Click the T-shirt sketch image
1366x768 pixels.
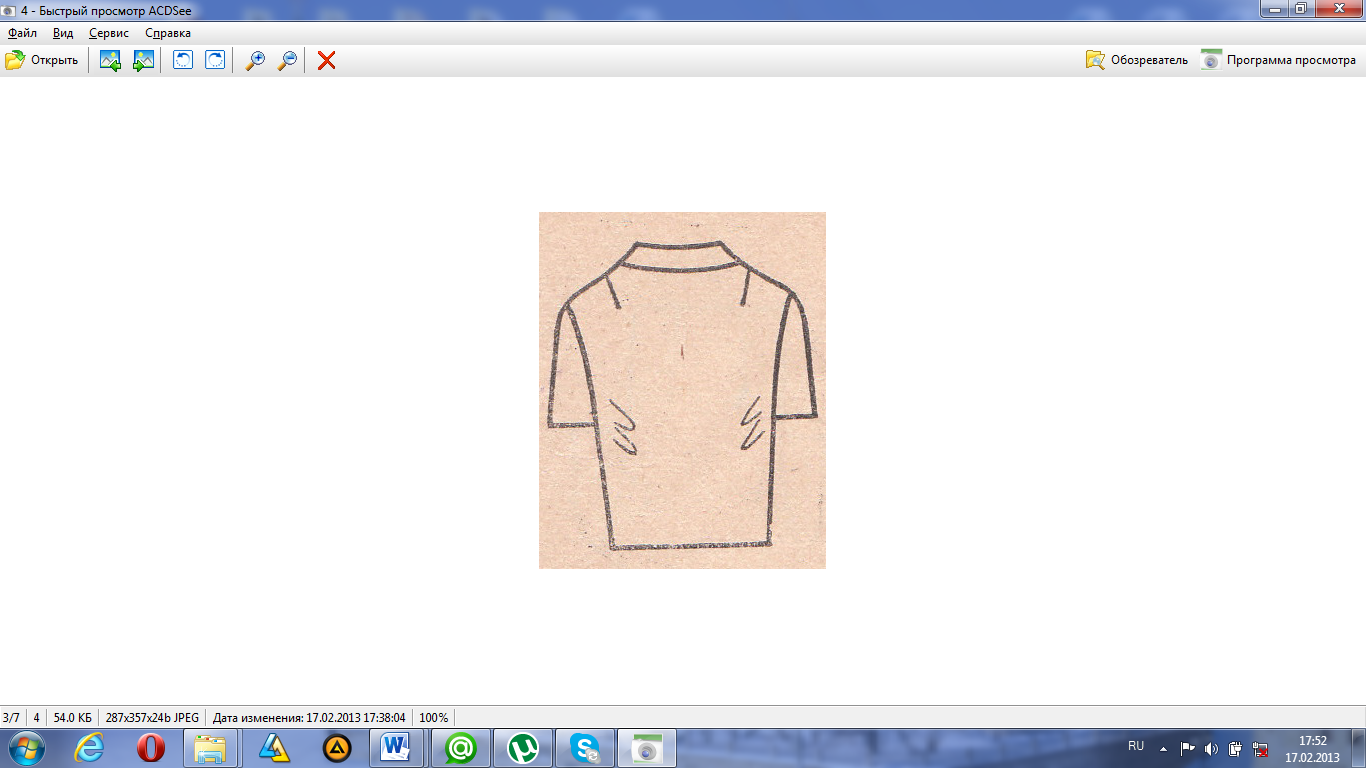[682, 390]
